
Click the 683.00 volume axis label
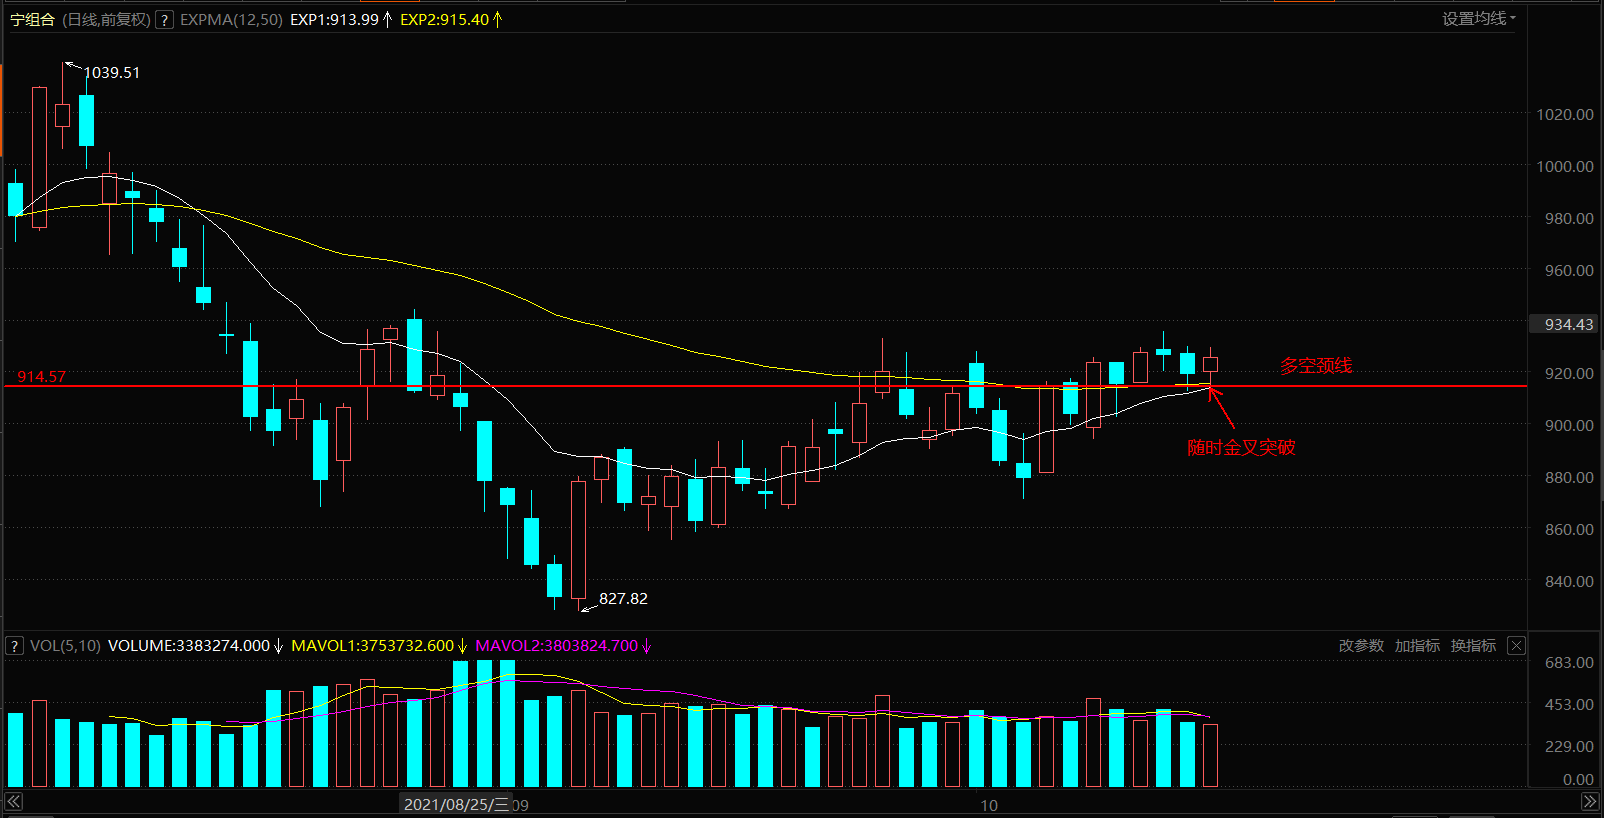(1569, 662)
